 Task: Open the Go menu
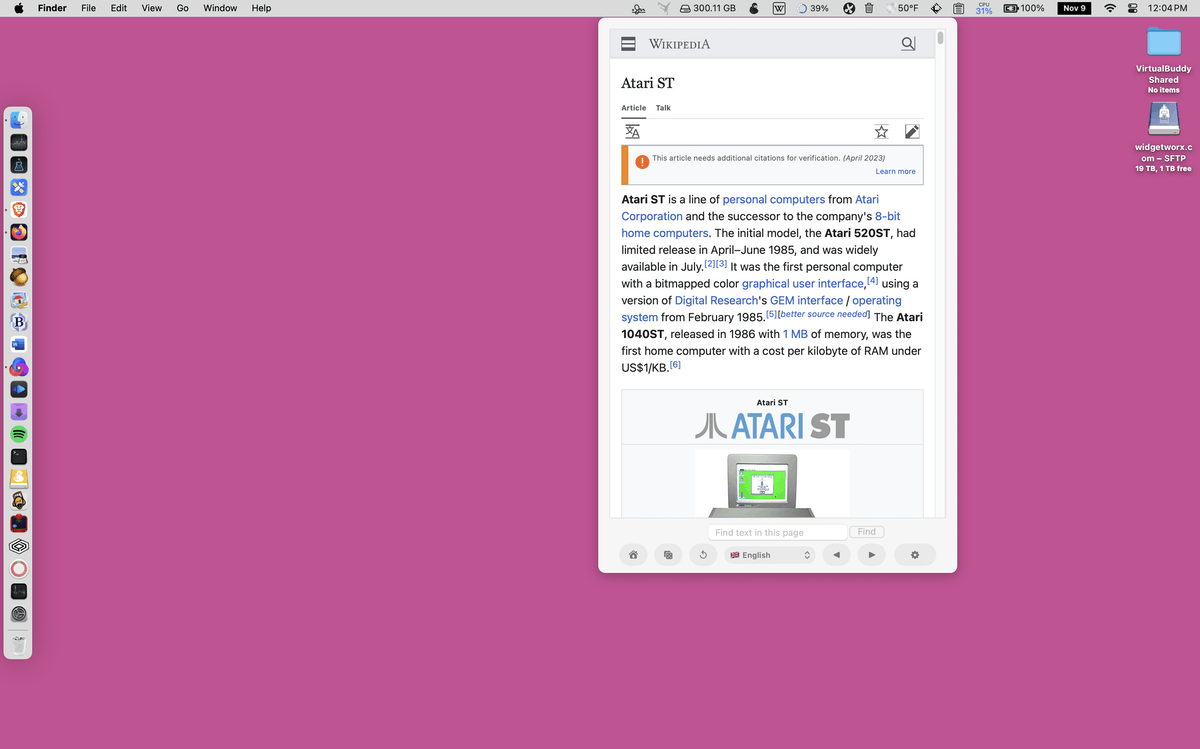click(x=182, y=8)
